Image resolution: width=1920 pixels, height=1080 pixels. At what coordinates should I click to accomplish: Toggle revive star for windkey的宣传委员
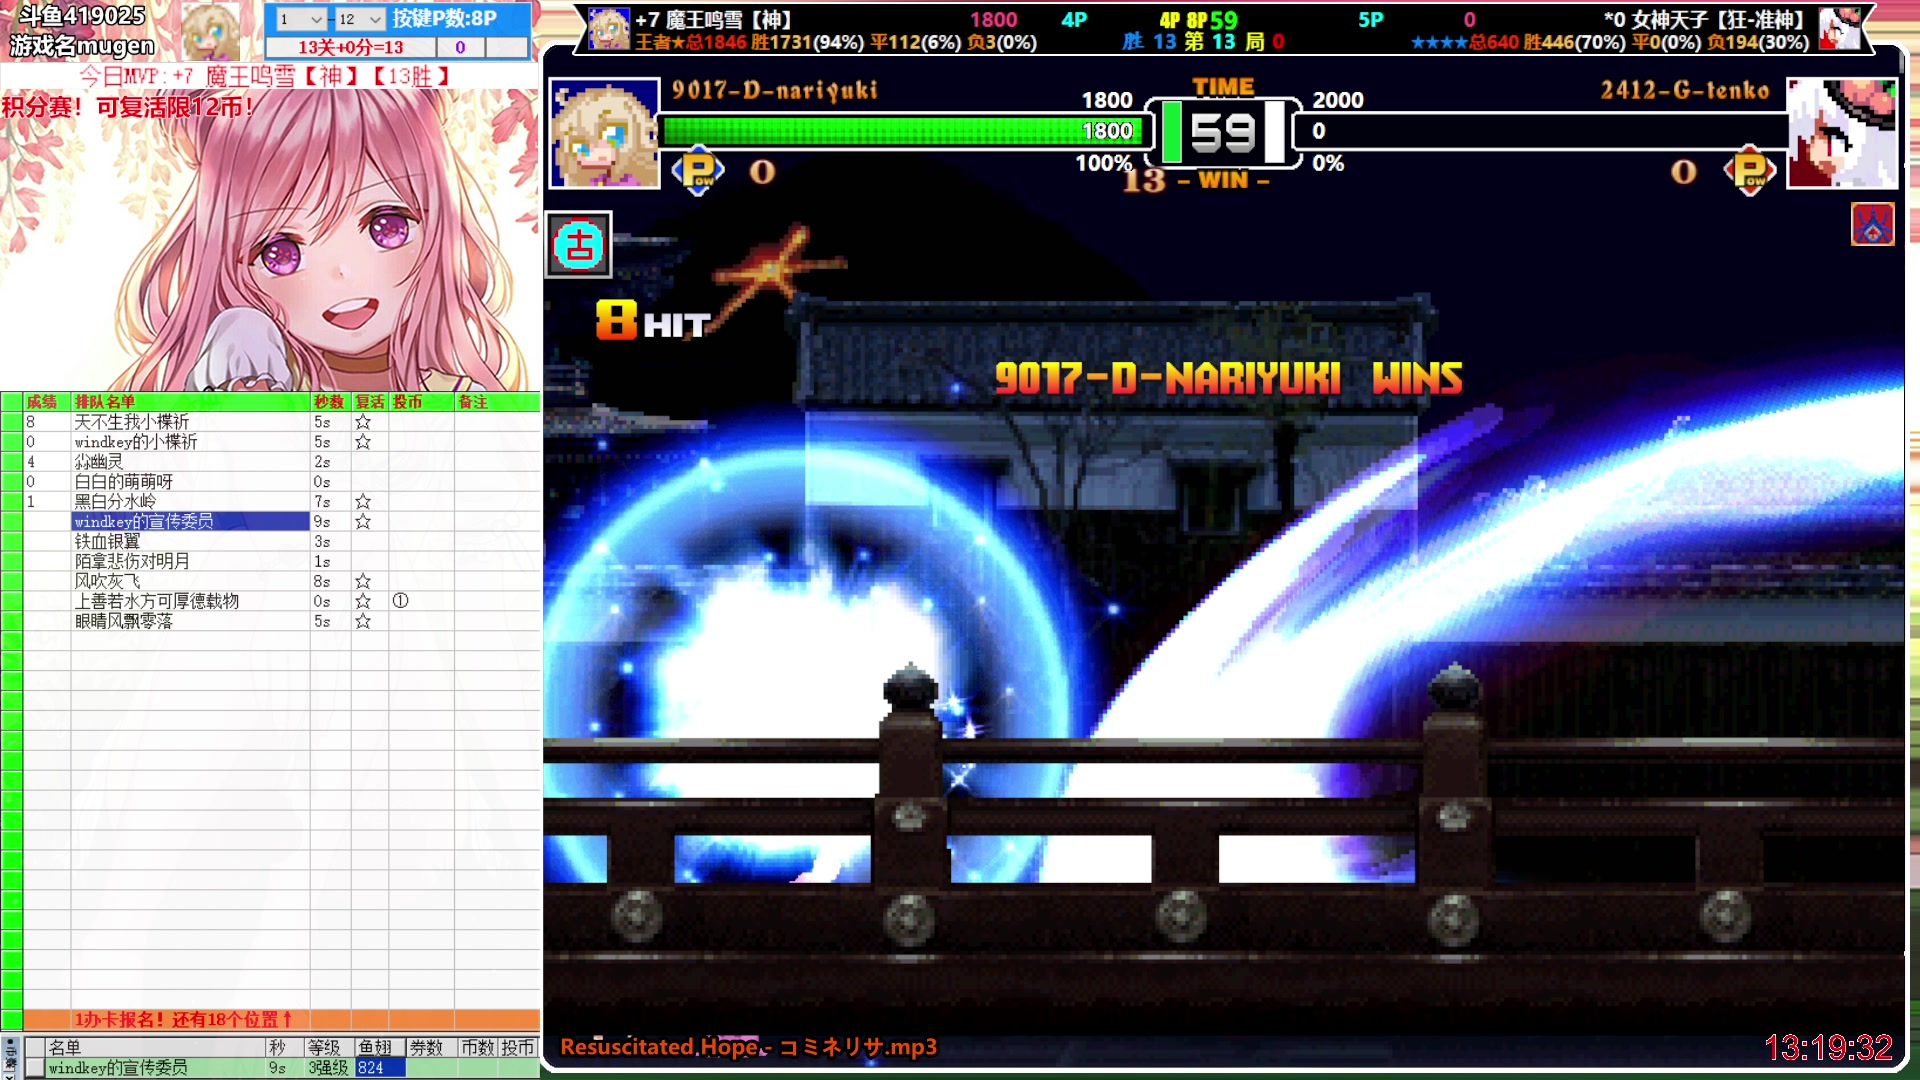click(363, 522)
